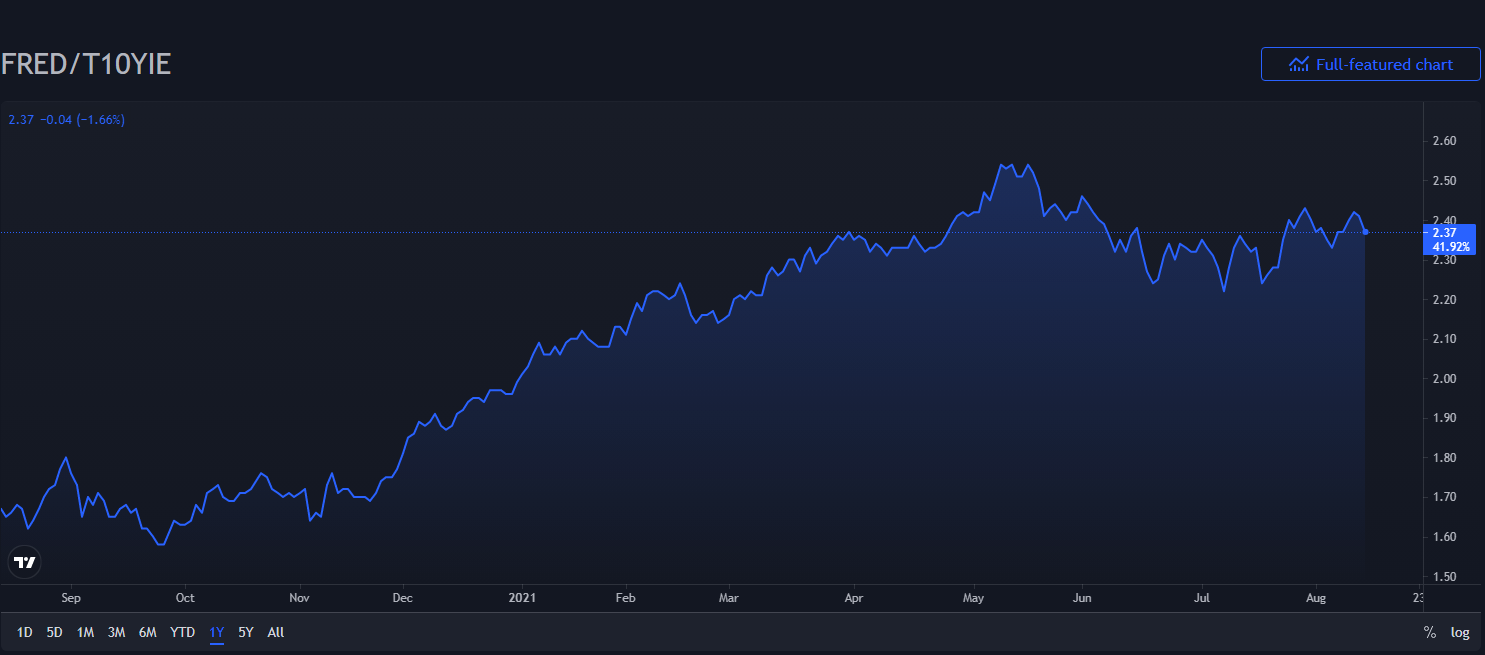The image size is (1485, 655).
Task: Select the active 1Y range
Action: [x=216, y=632]
